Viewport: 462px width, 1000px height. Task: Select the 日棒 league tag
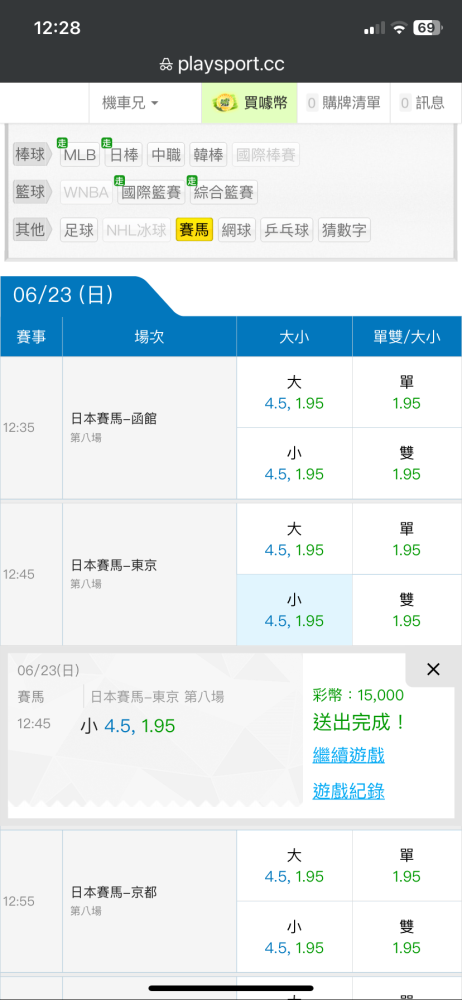124,155
